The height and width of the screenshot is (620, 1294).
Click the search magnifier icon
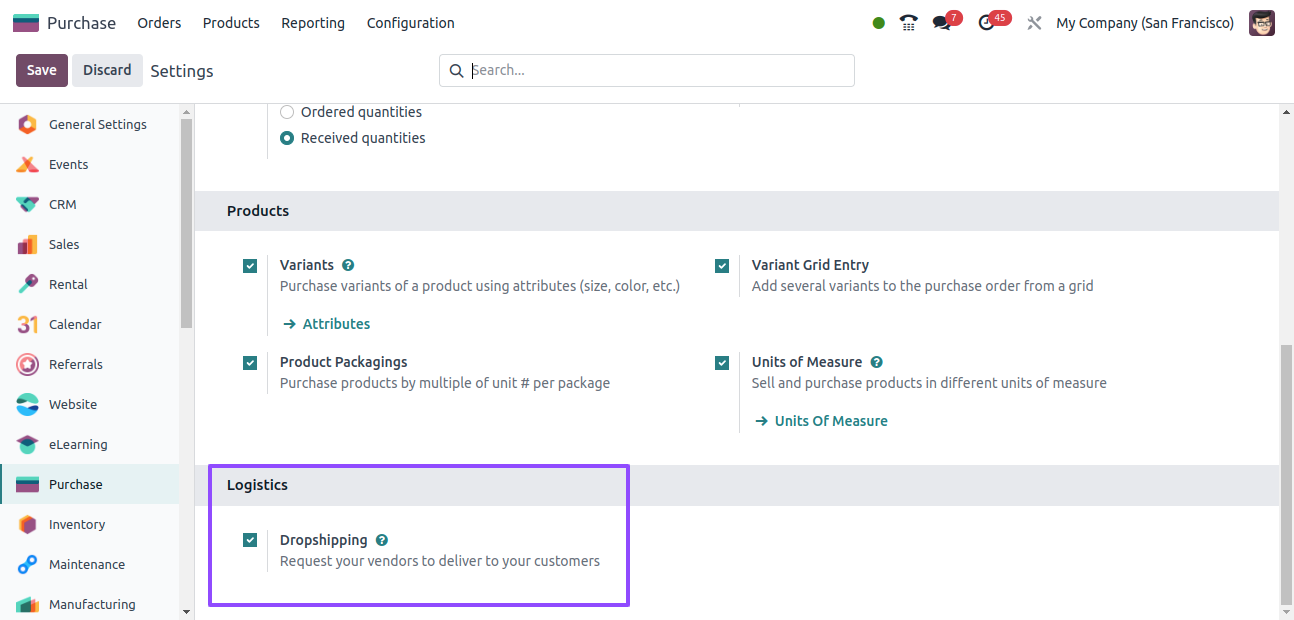tap(457, 70)
